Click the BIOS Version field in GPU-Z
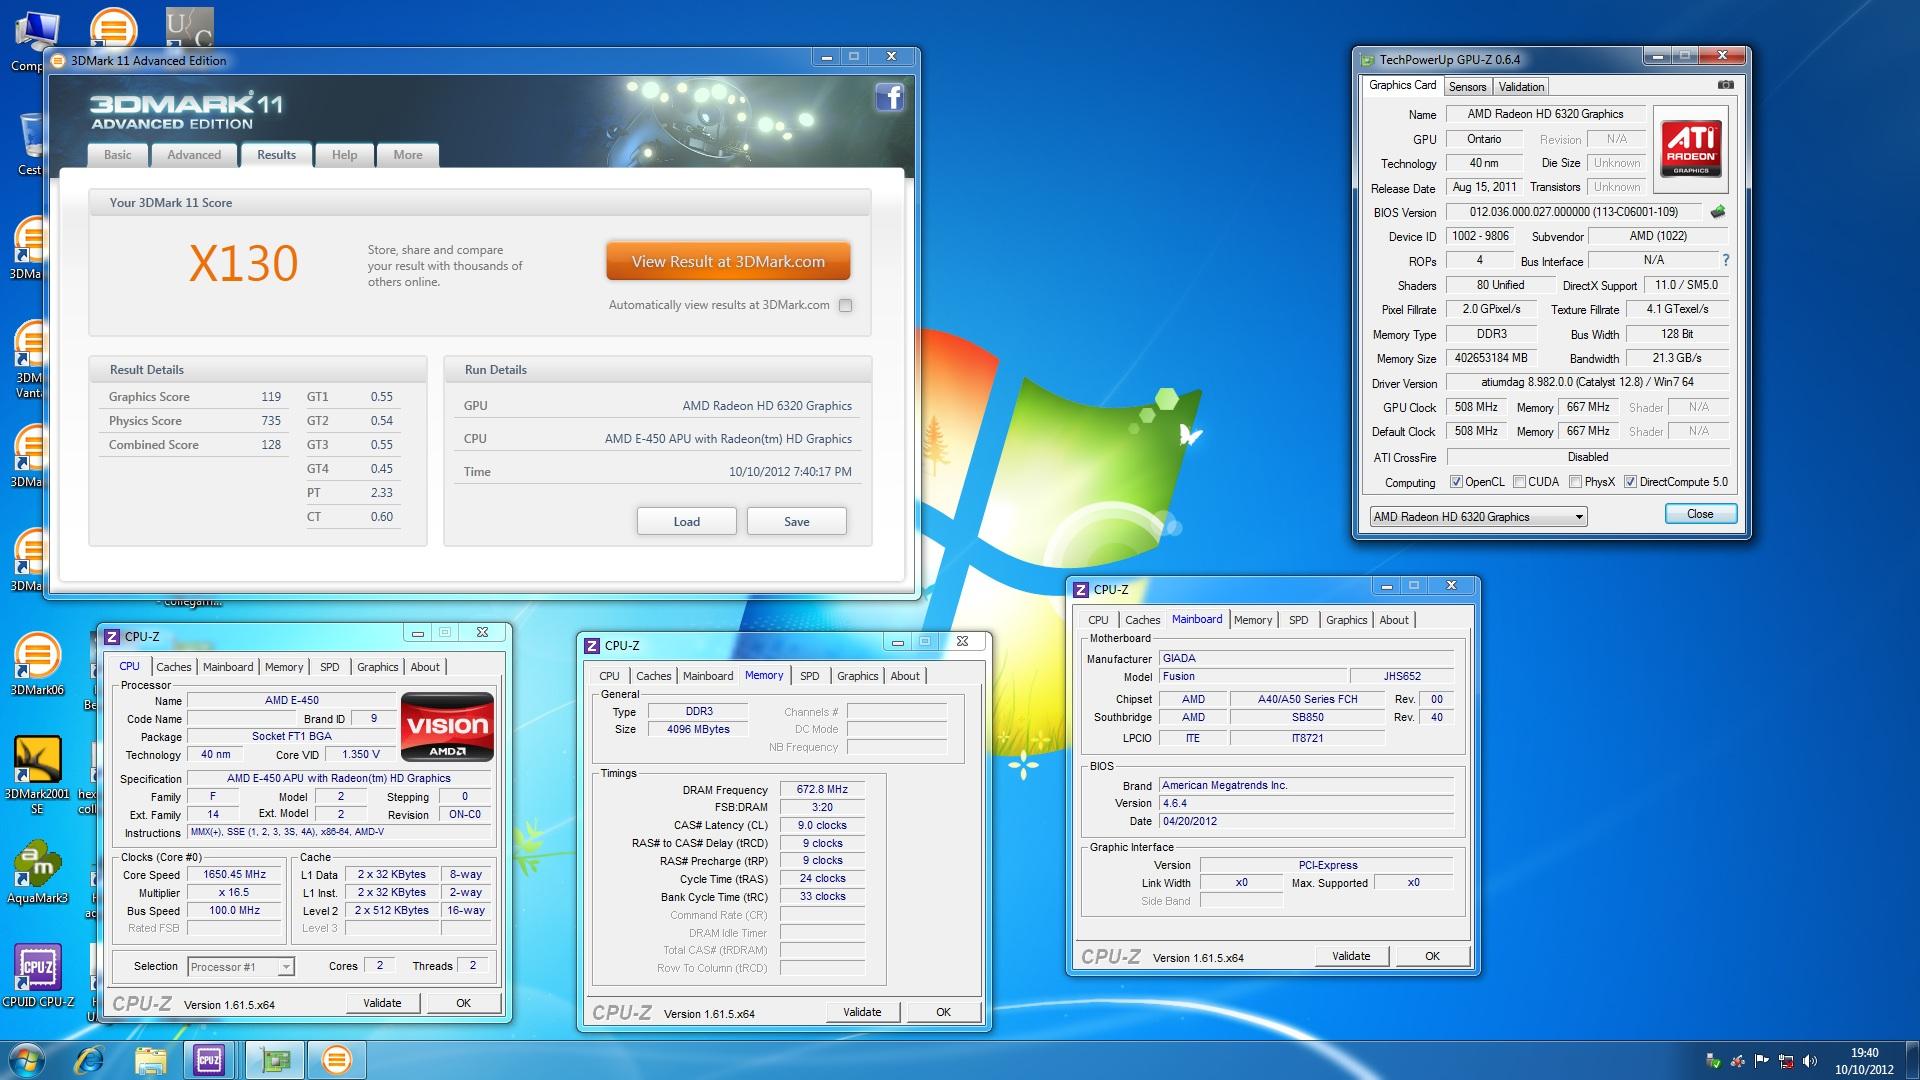The height and width of the screenshot is (1080, 1920). 1574,212
